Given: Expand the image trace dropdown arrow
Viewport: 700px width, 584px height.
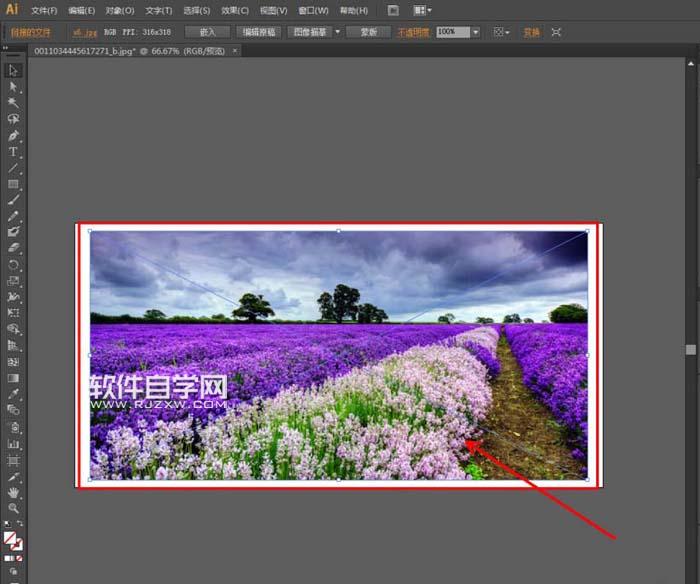Looking at the screenshot, I should coord(338,32).
